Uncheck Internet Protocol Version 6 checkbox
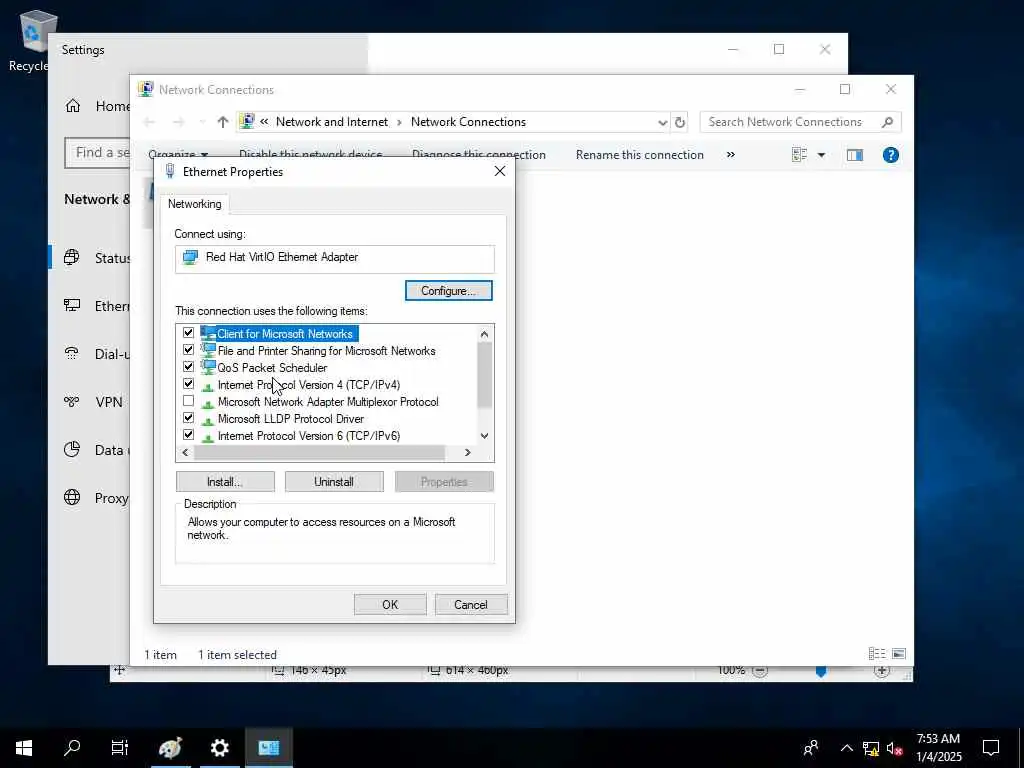Viewport: 1024px width, 768px height. tap(188, 435)
